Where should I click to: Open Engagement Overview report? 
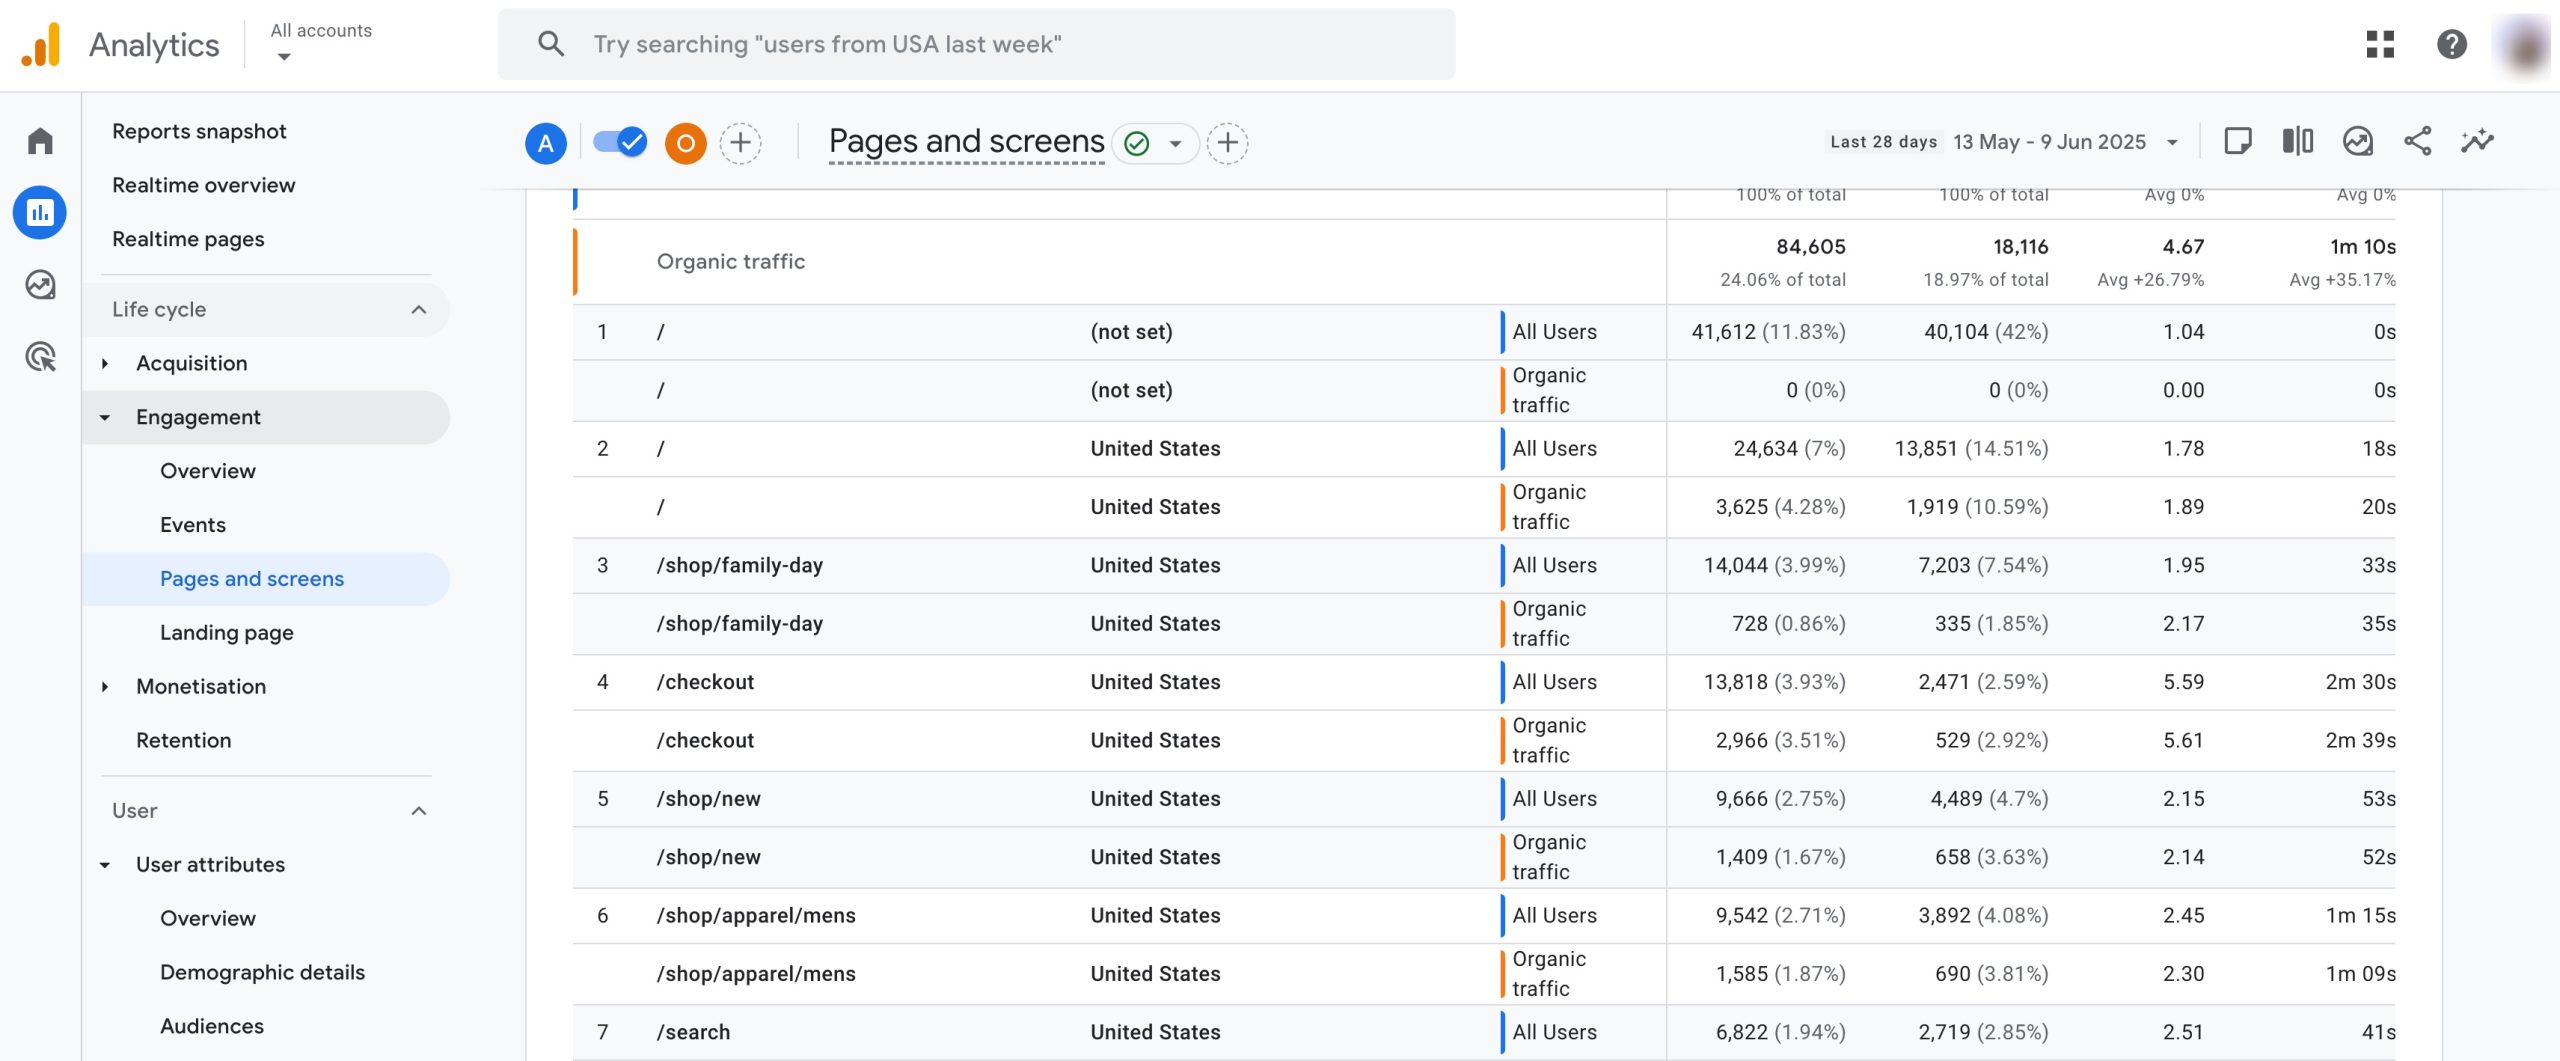pyautogui.click(x=207, y=470)
